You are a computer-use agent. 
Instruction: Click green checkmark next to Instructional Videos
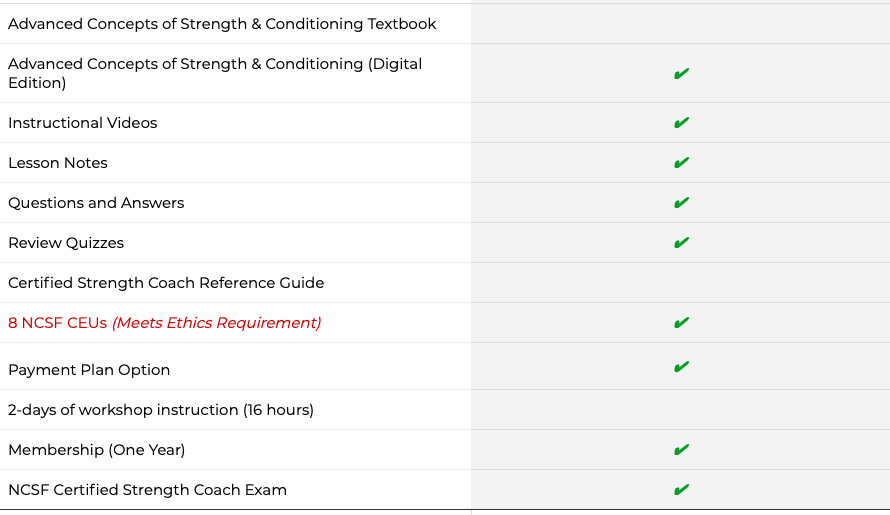[x=681, y=123]
